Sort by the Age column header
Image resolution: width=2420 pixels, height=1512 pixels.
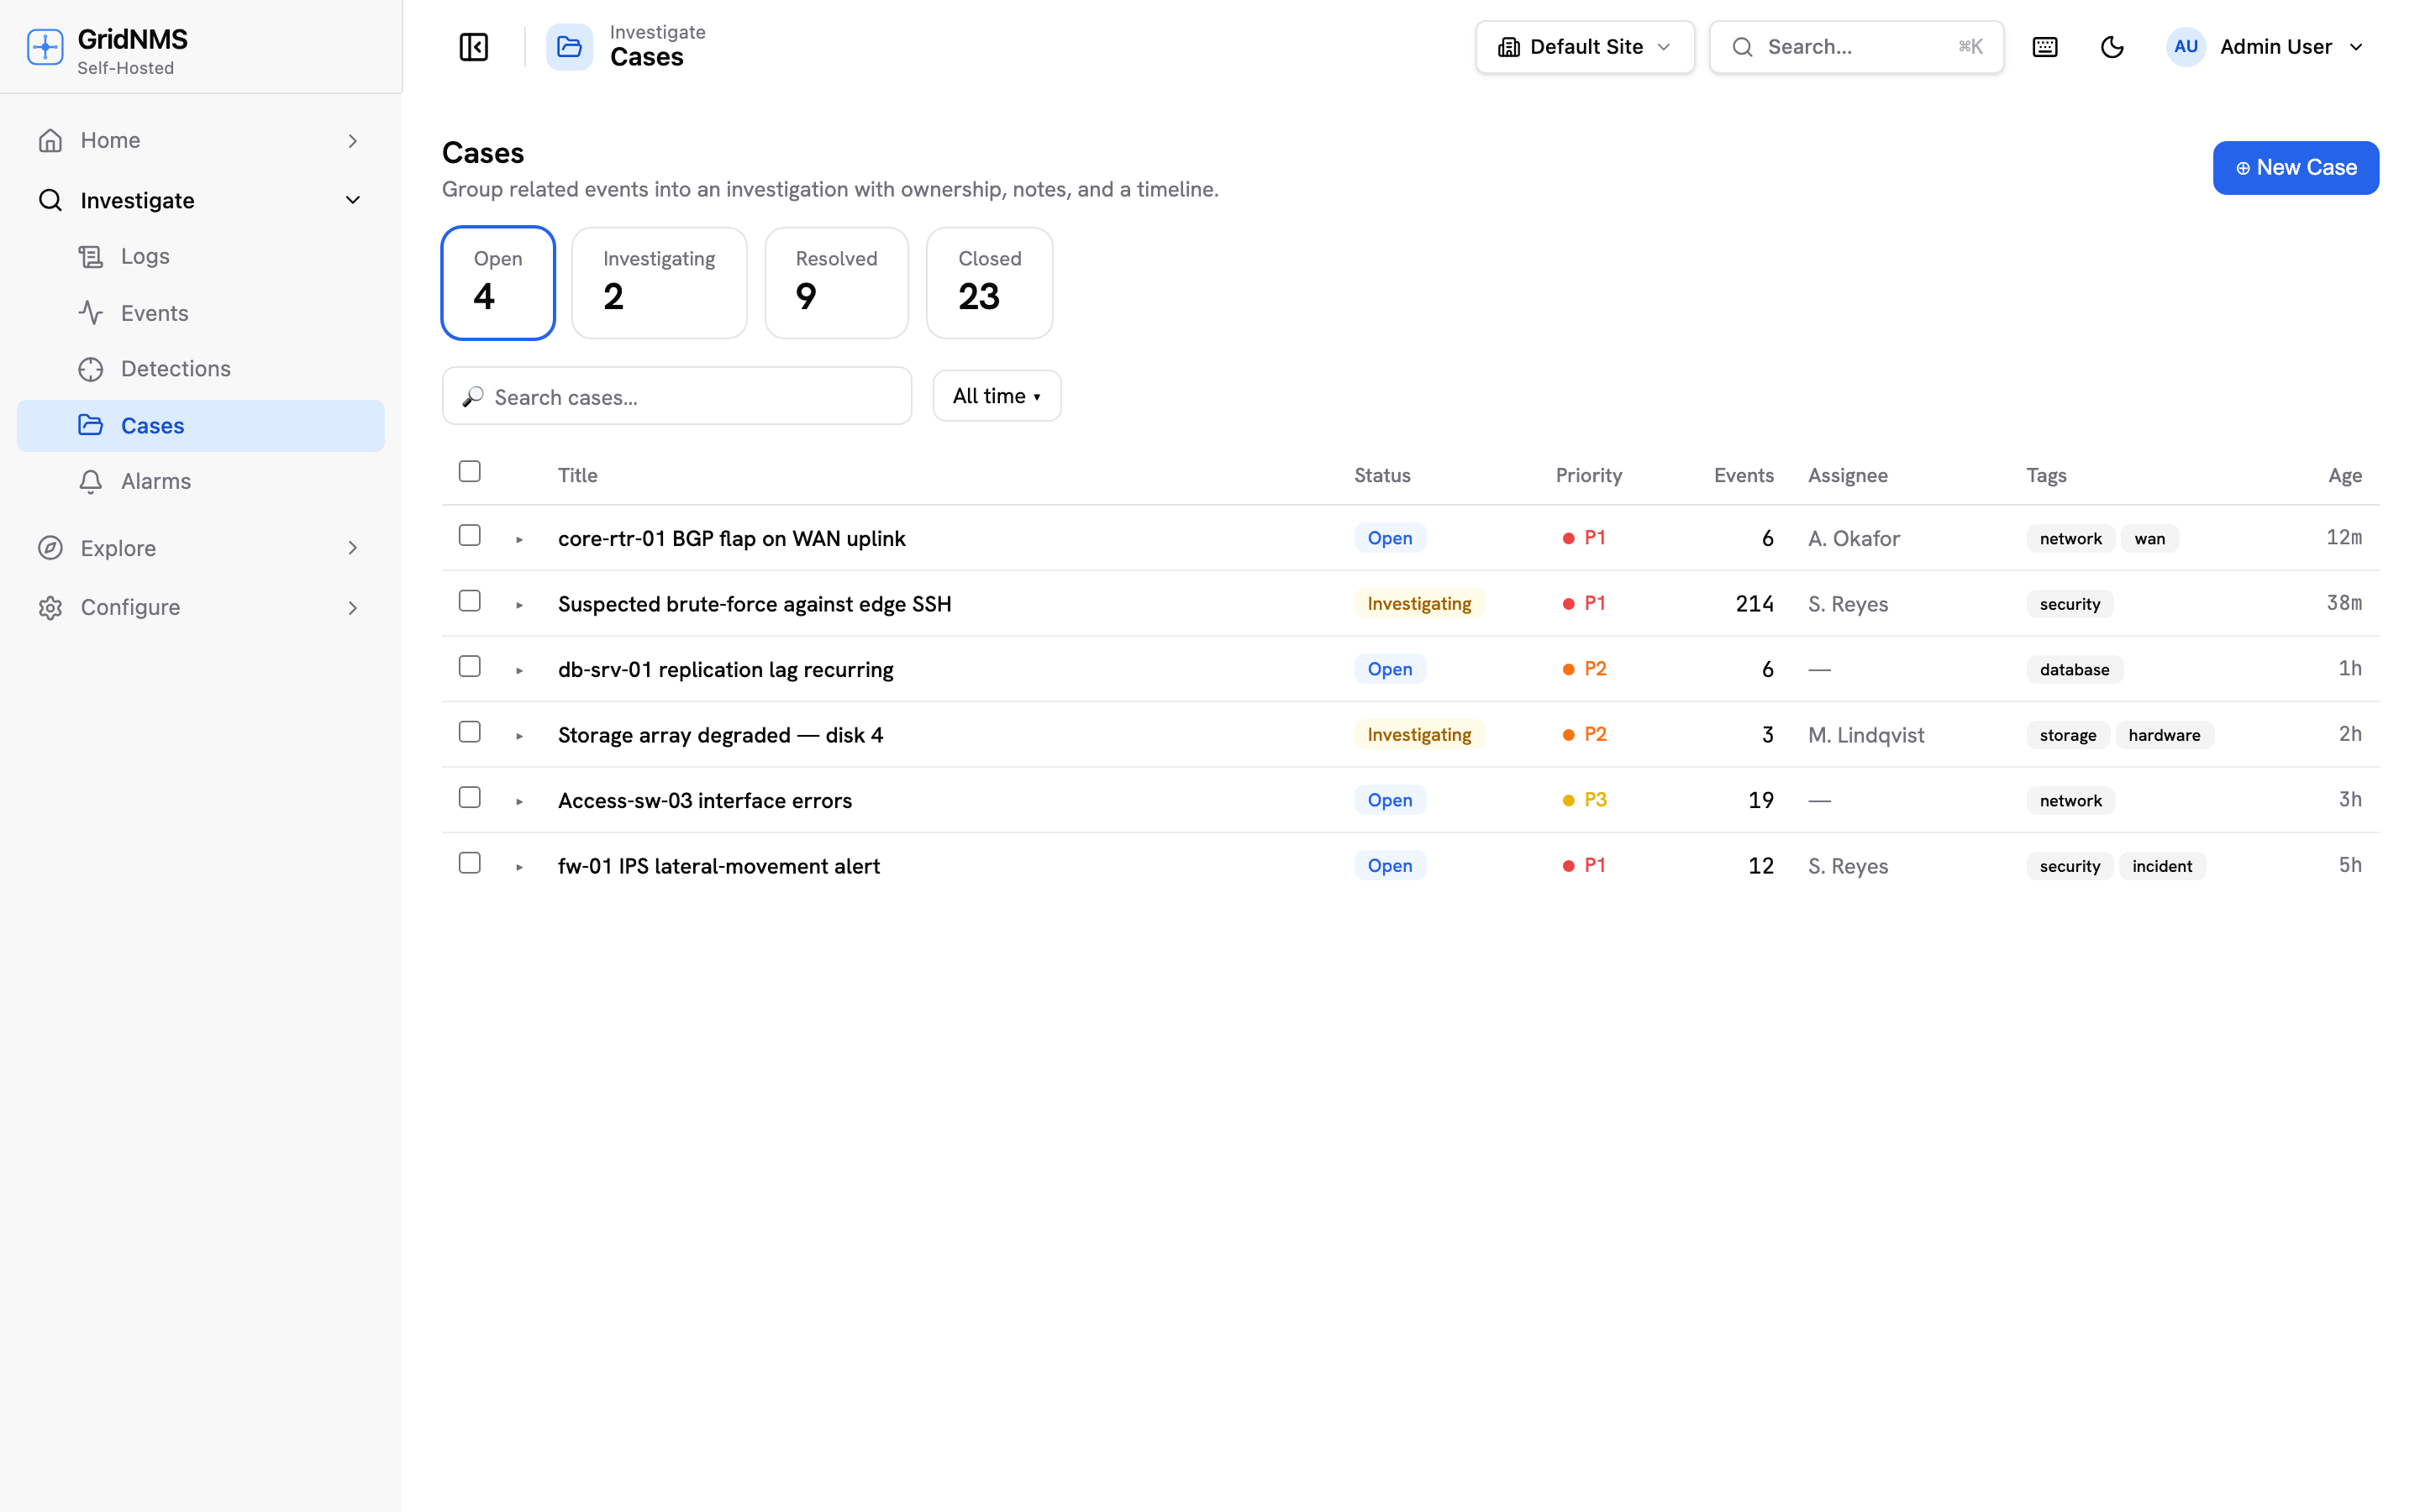point(2344,475)
